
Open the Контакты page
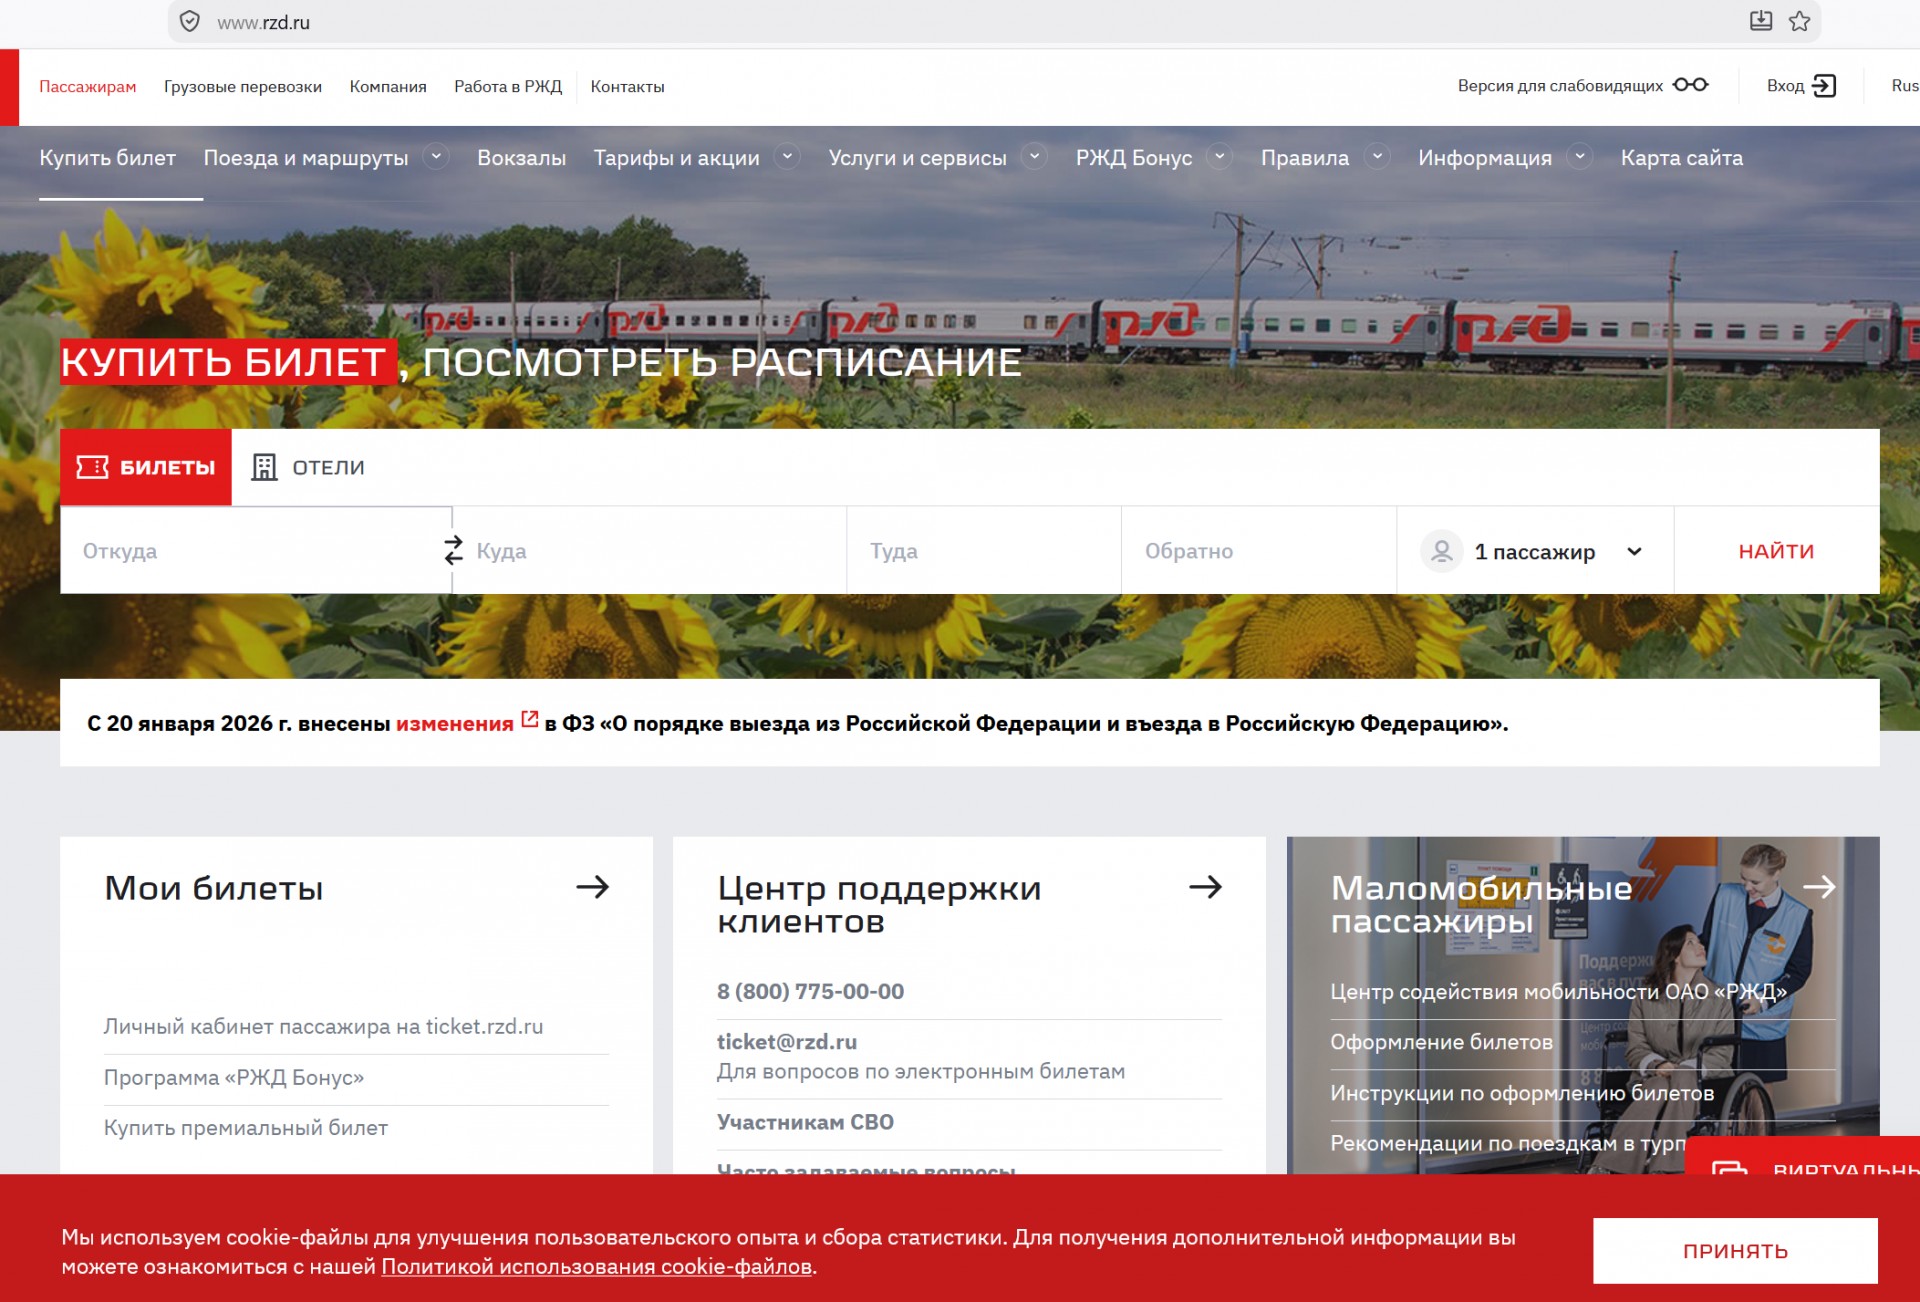tap(627, 86)
